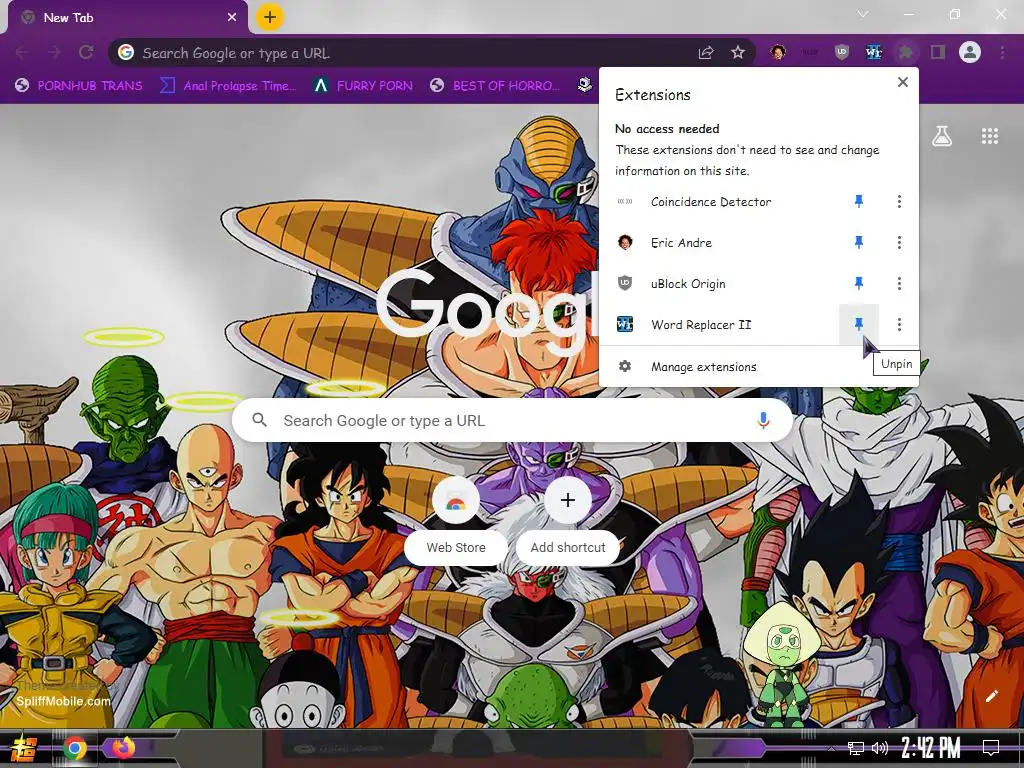Click the share page icon in address bar

pyautogui.click(x=706, y=52)
